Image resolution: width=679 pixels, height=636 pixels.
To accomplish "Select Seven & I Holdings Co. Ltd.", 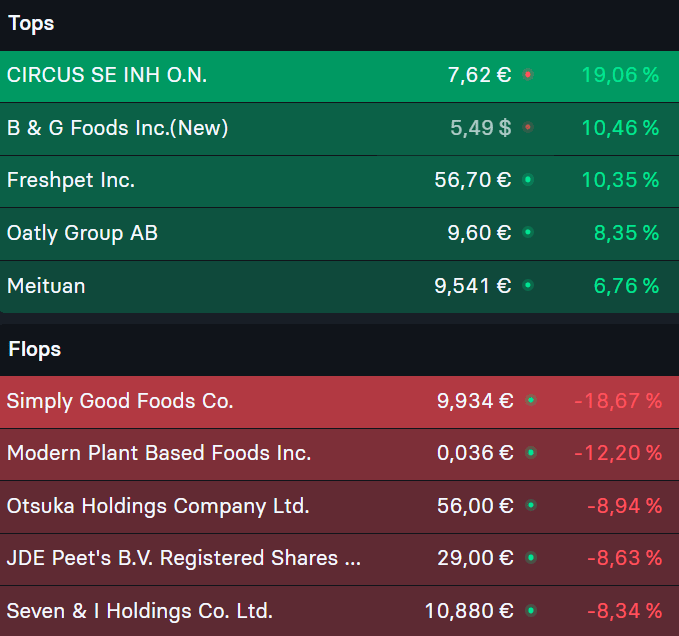I will [x=340, y=611].
